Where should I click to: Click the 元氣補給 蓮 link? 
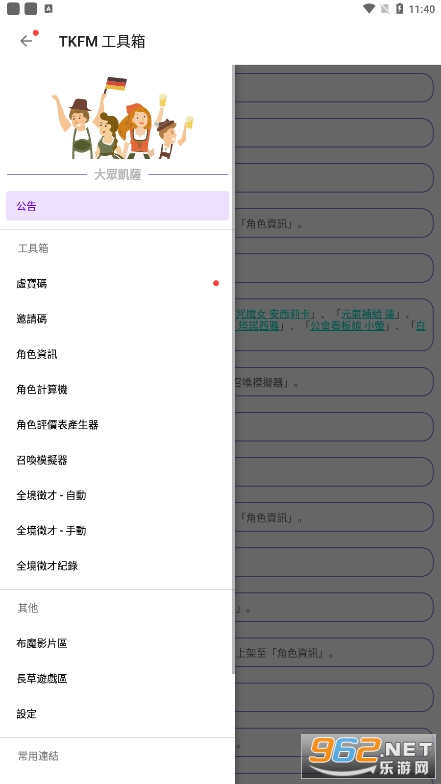[368, 314]
